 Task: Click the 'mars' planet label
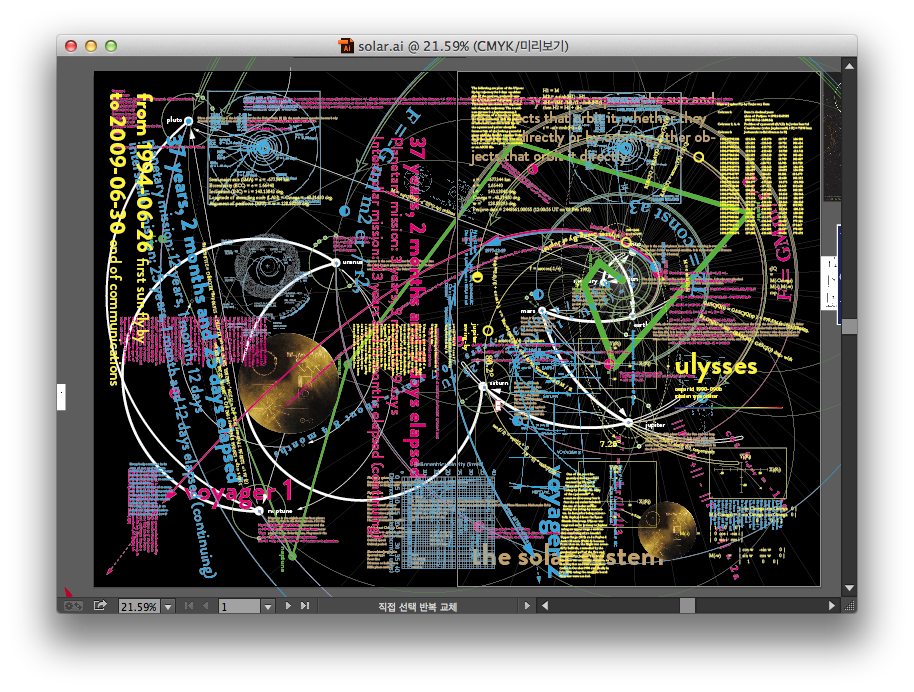(x=528, y=311)
